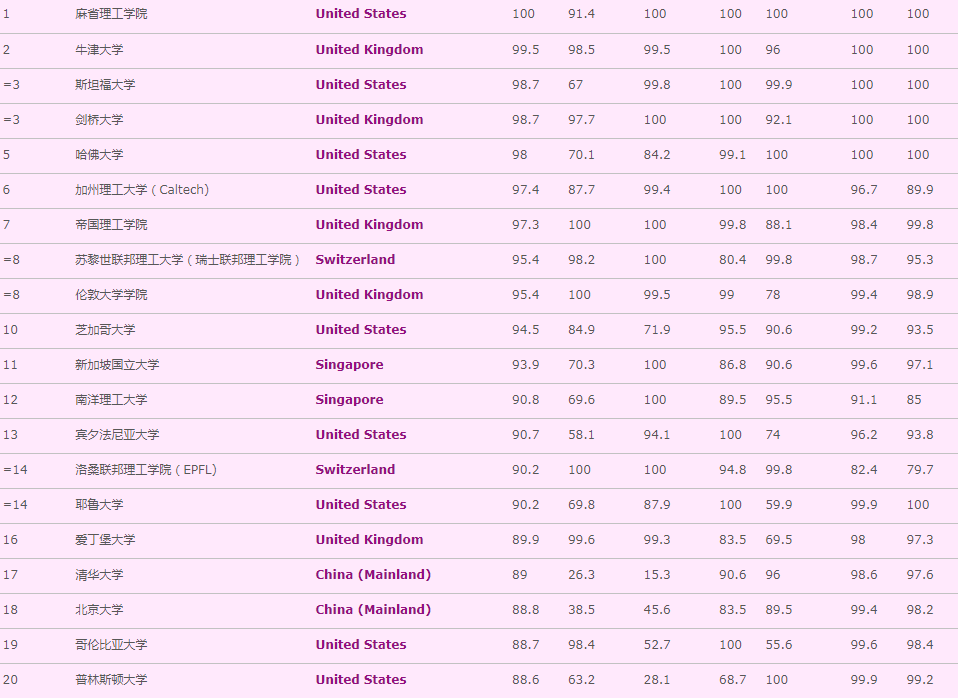
Task: Click score 68.7 in the 普林斯顿大学 row
Action: pyautogui.click(x=733, y=679)
